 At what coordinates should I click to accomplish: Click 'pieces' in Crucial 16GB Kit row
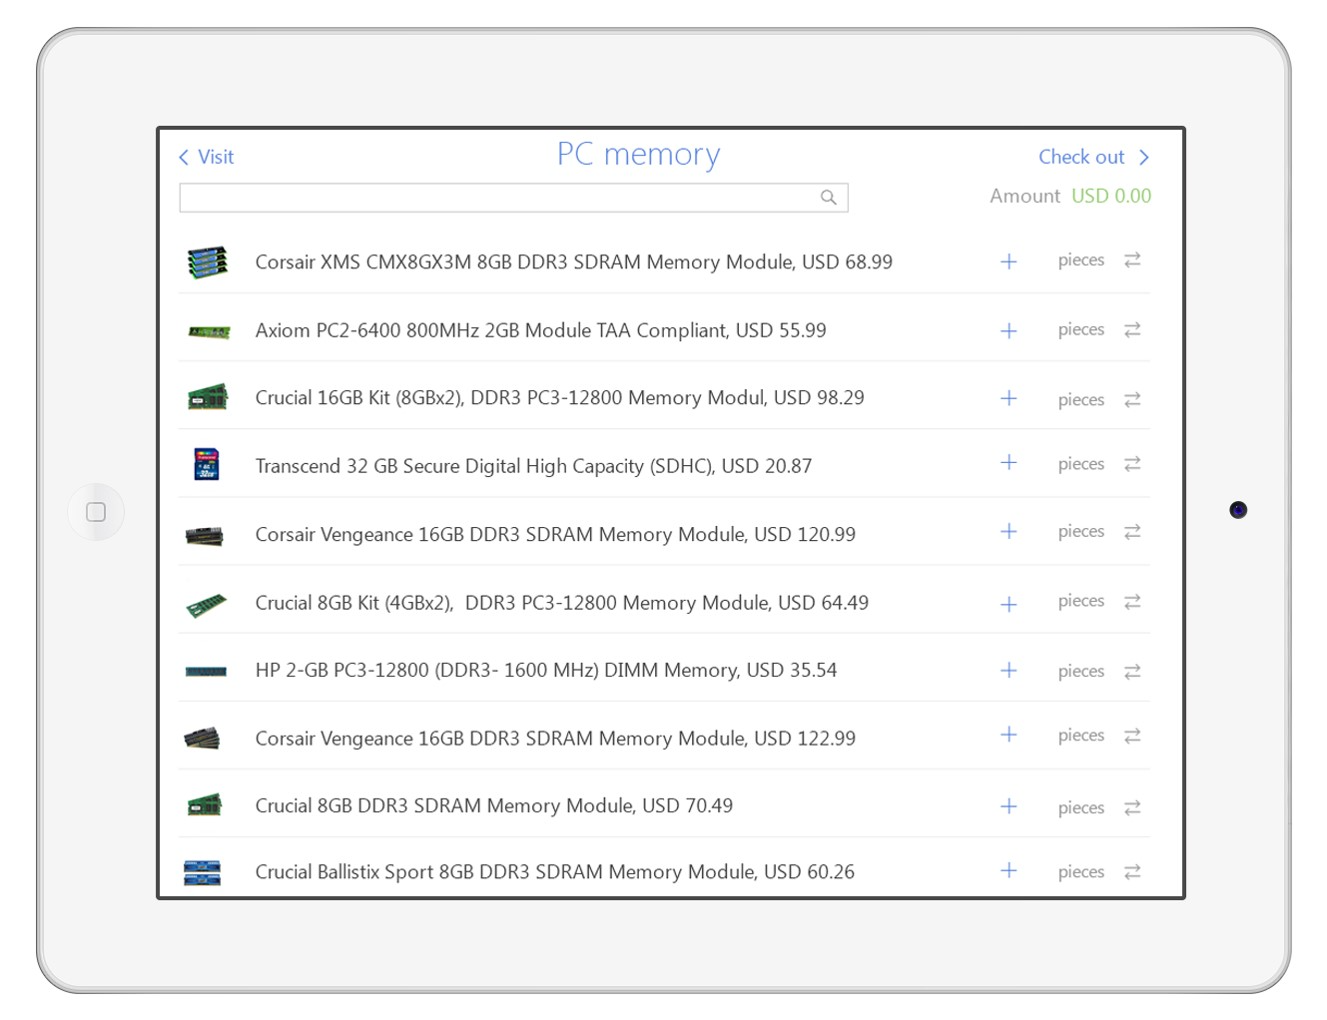(x=1081, y=400)
